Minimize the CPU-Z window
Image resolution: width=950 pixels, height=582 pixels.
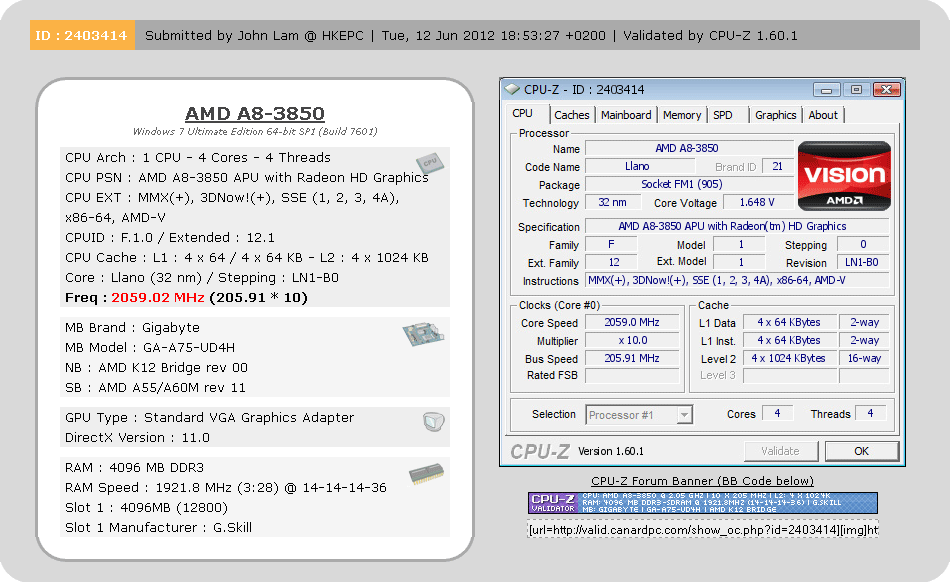coord(826,90)
